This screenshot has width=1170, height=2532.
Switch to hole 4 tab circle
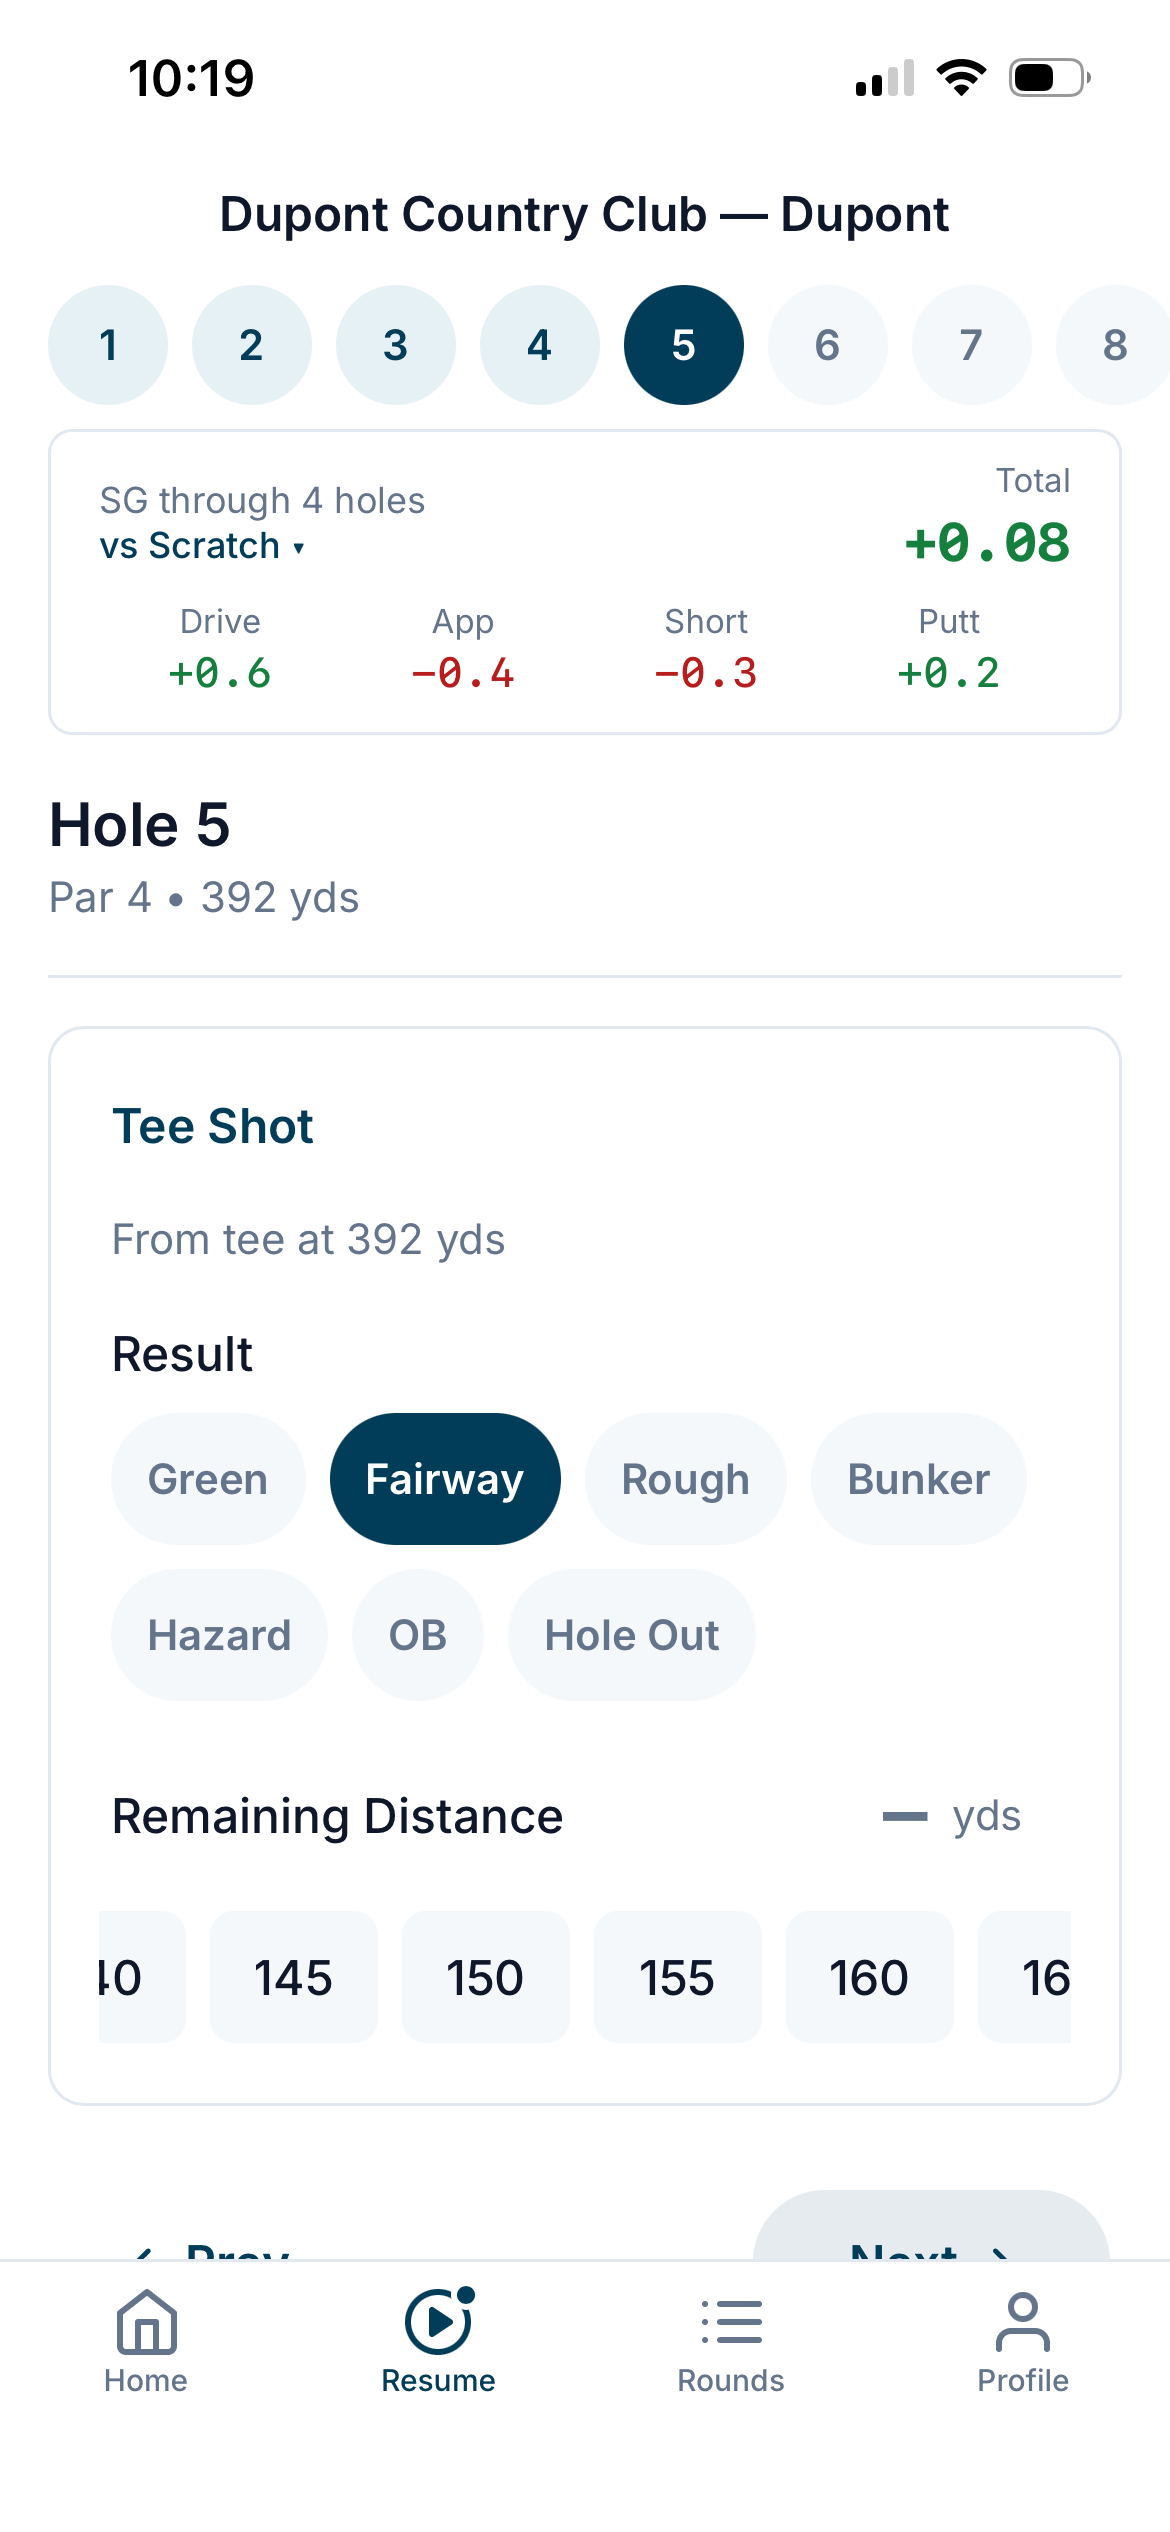539,344
